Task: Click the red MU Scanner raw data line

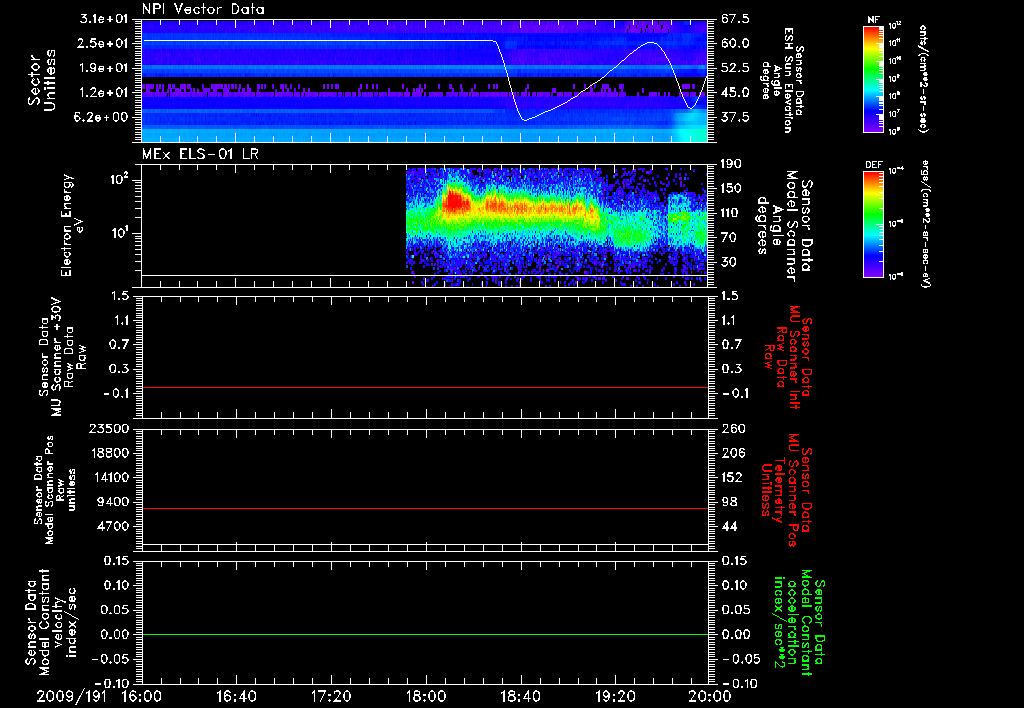Action: pos(425,387)
